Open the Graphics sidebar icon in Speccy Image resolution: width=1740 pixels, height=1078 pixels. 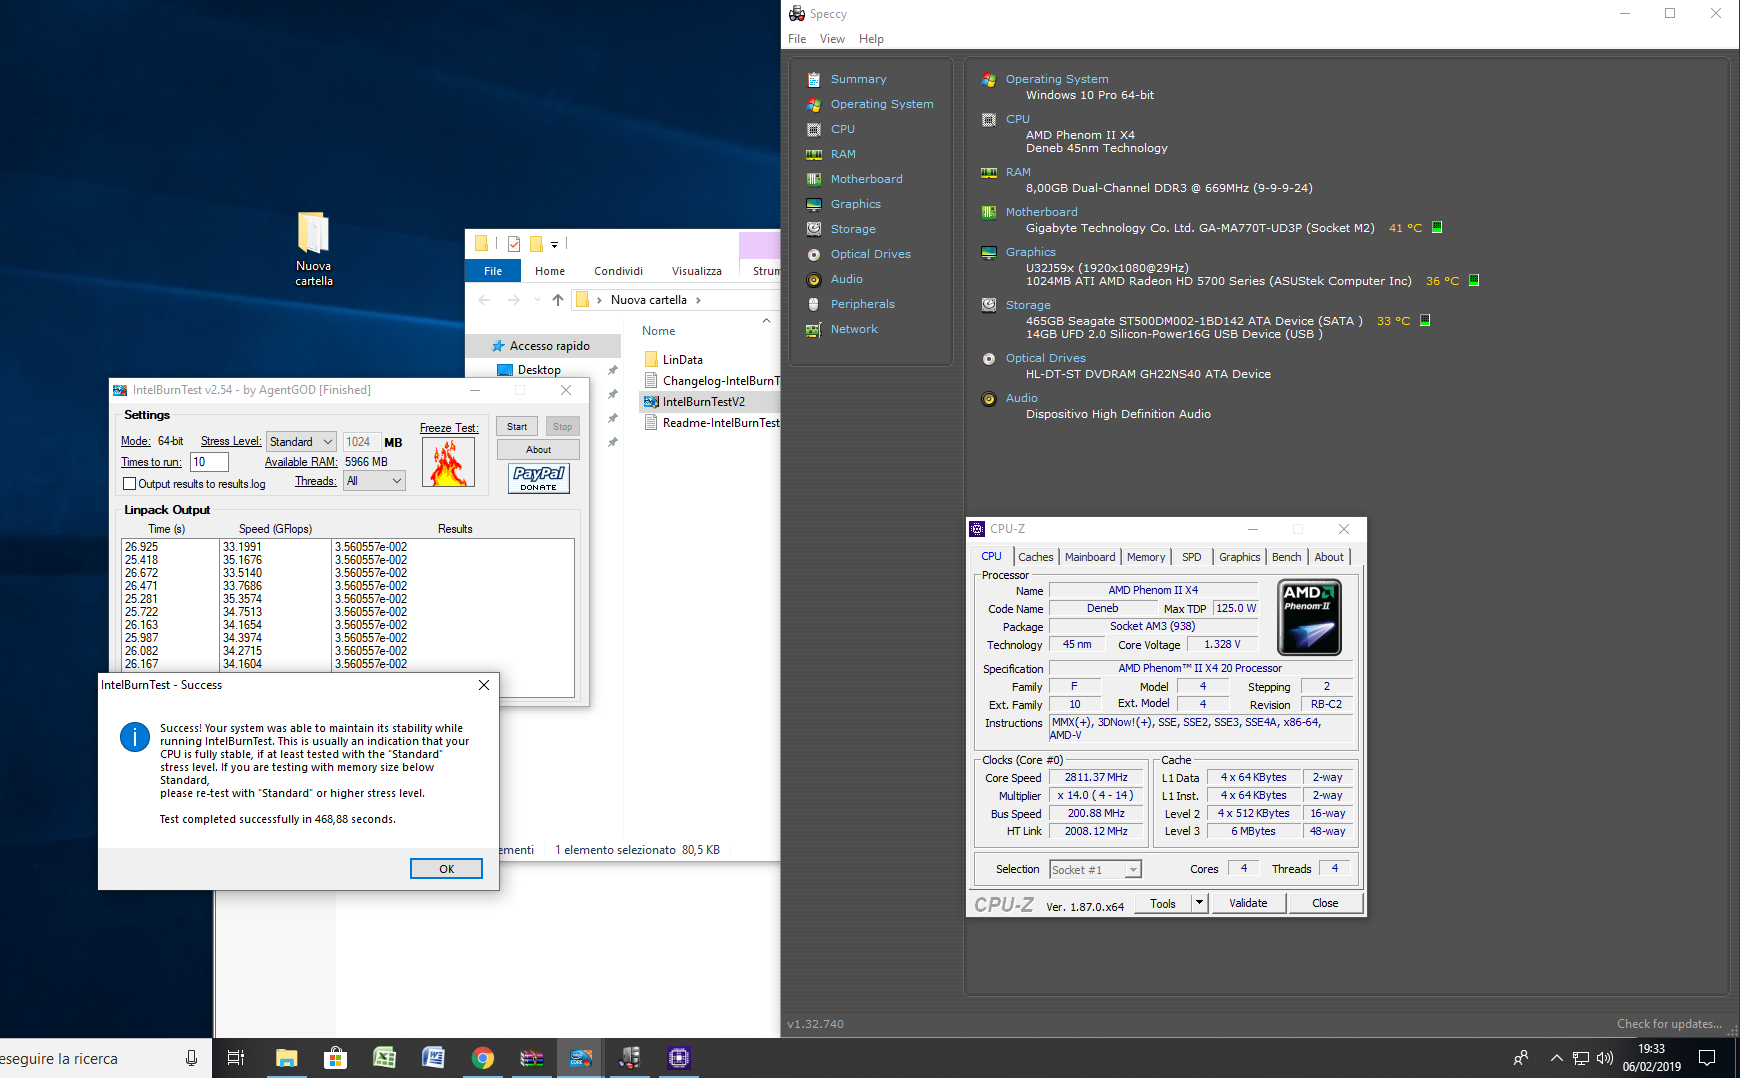click(814, 204)
